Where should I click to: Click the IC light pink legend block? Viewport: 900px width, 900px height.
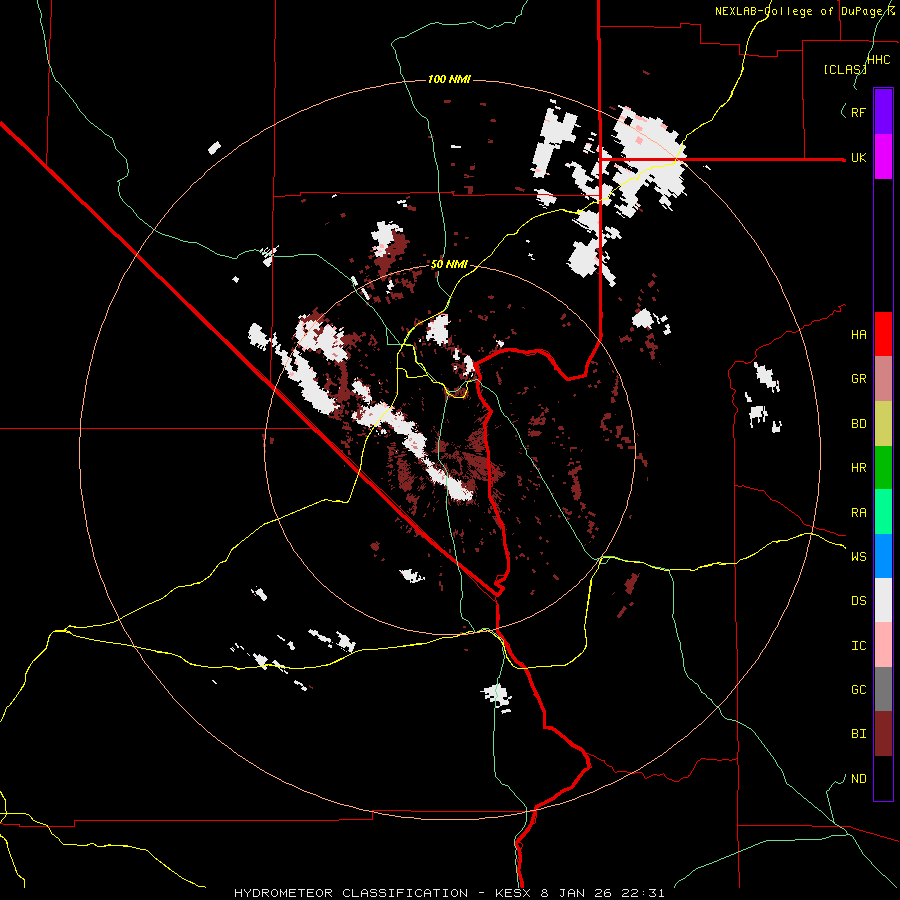click(x=883, y=645)
